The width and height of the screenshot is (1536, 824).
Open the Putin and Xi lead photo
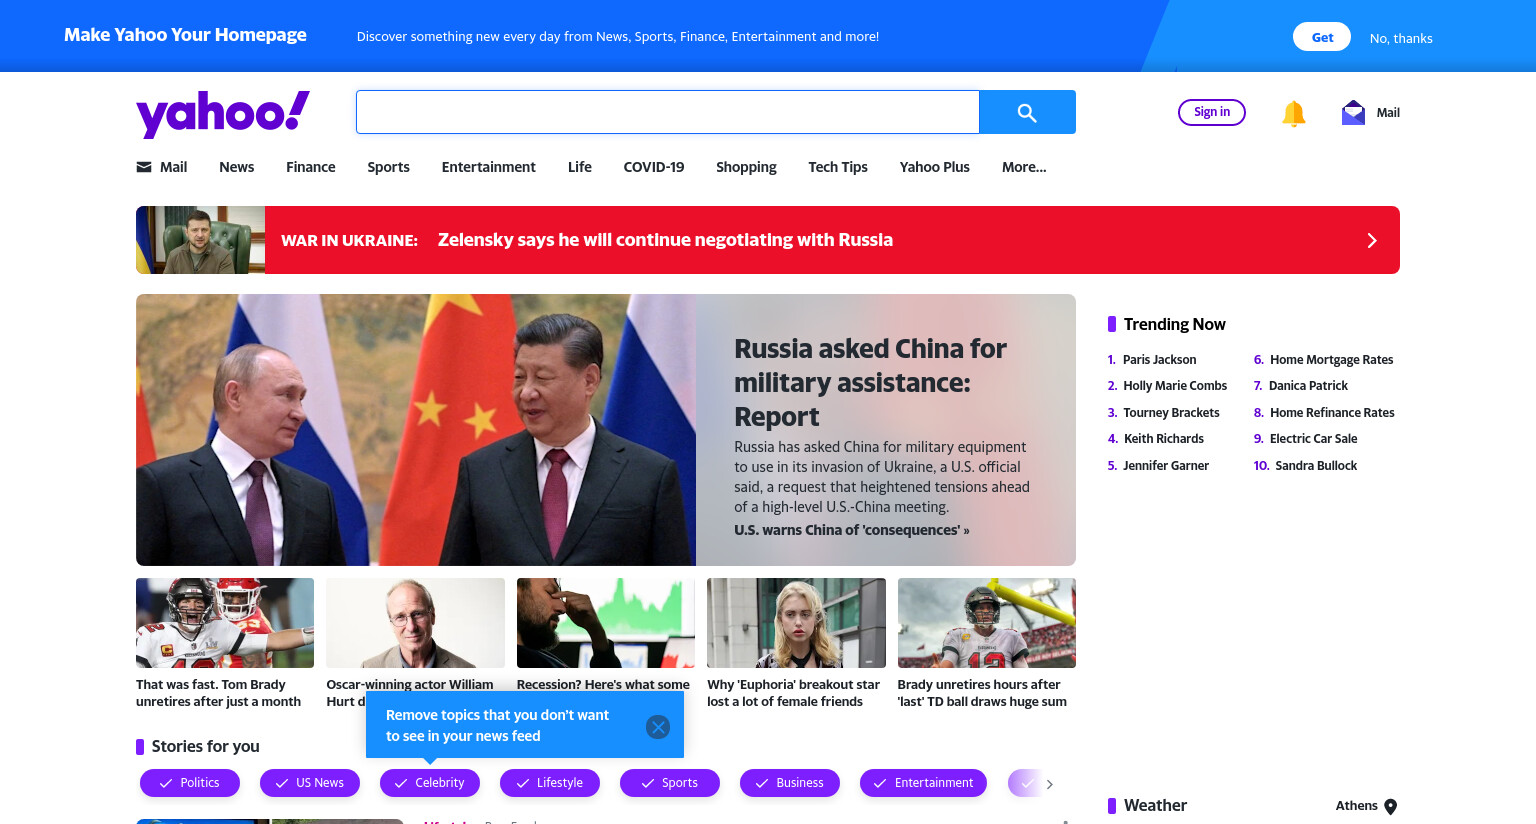pos(416,430)
